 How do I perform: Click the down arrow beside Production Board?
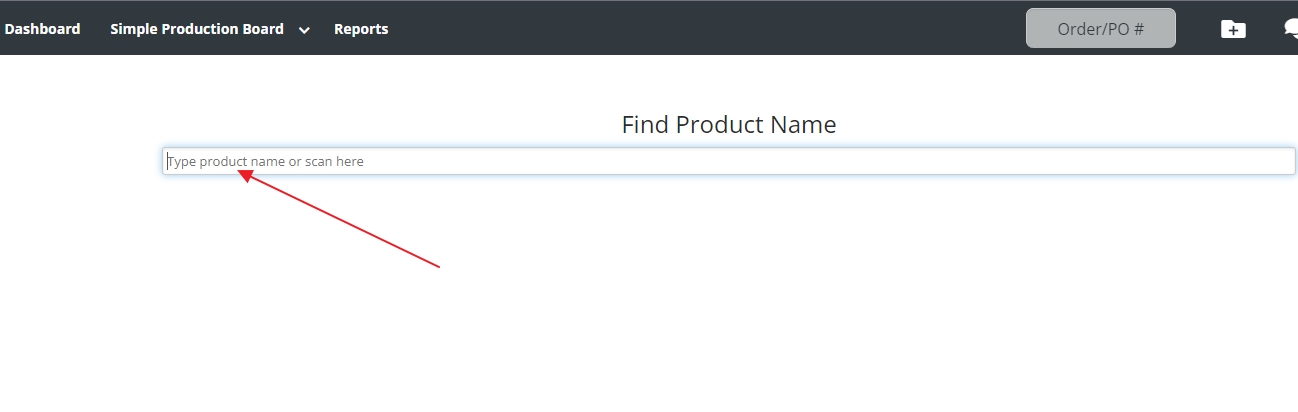pyautogui.click(x=304, y=30)
